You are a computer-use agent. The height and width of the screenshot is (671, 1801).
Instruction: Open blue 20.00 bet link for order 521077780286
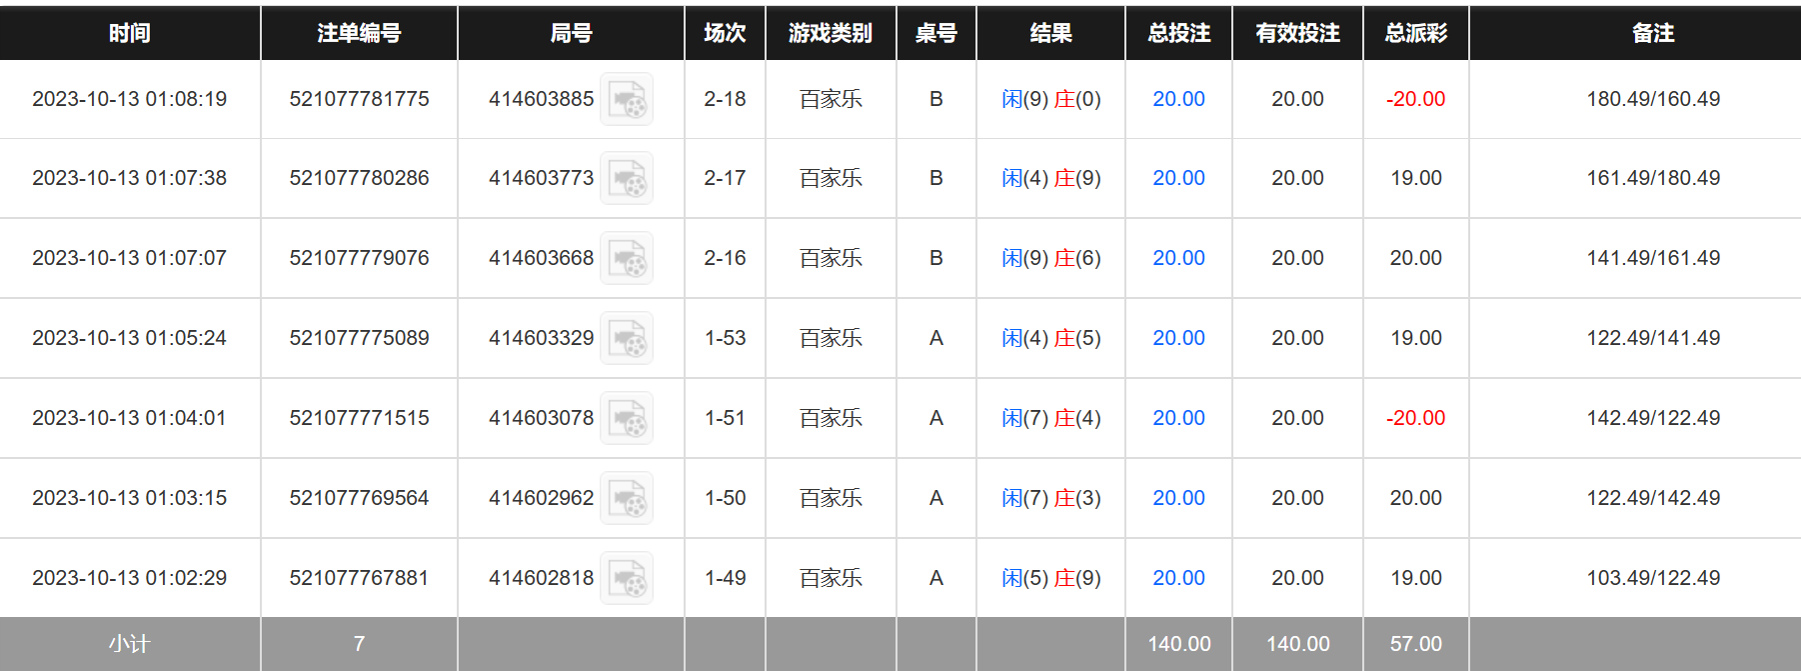click(x=1179, y=178)
